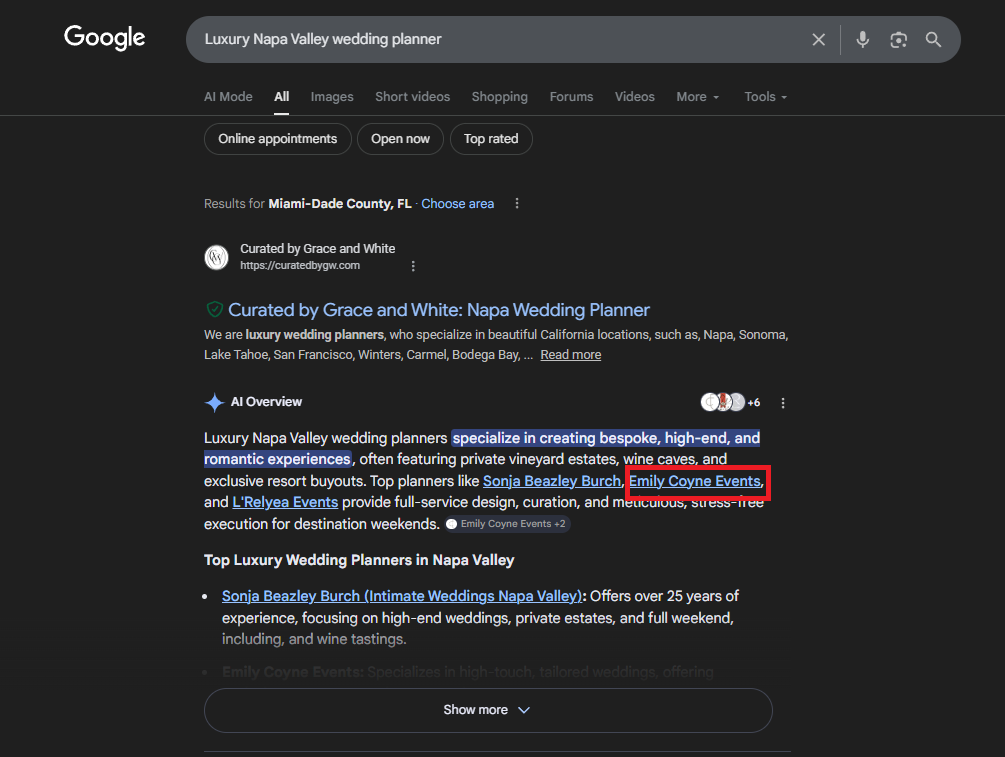Open the Sonja Beazley Burch link in overview

point(552,481)
